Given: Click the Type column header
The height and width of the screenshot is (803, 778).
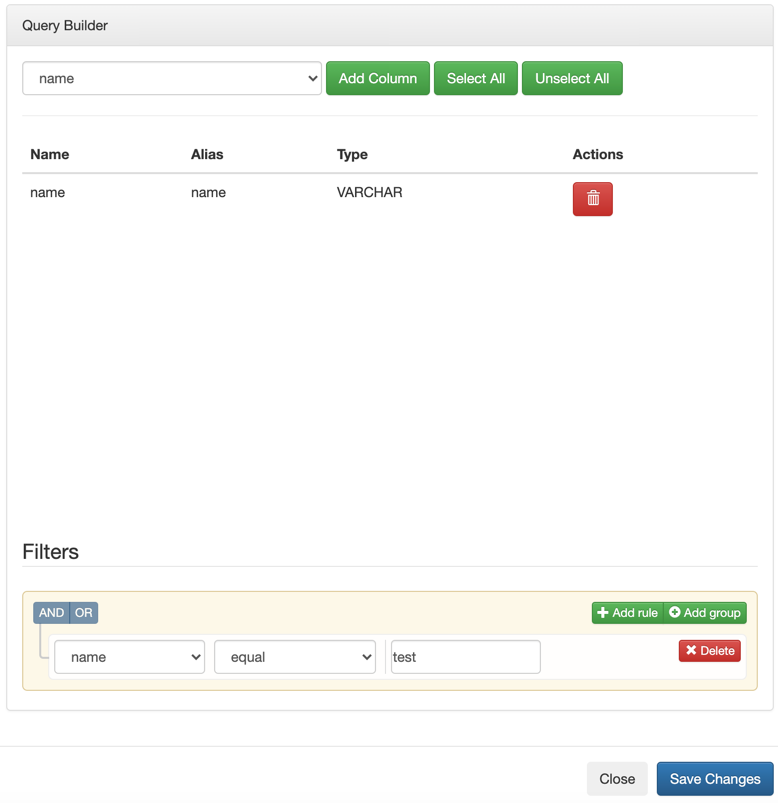Looking at the screenshot, I should click(352, 154).
